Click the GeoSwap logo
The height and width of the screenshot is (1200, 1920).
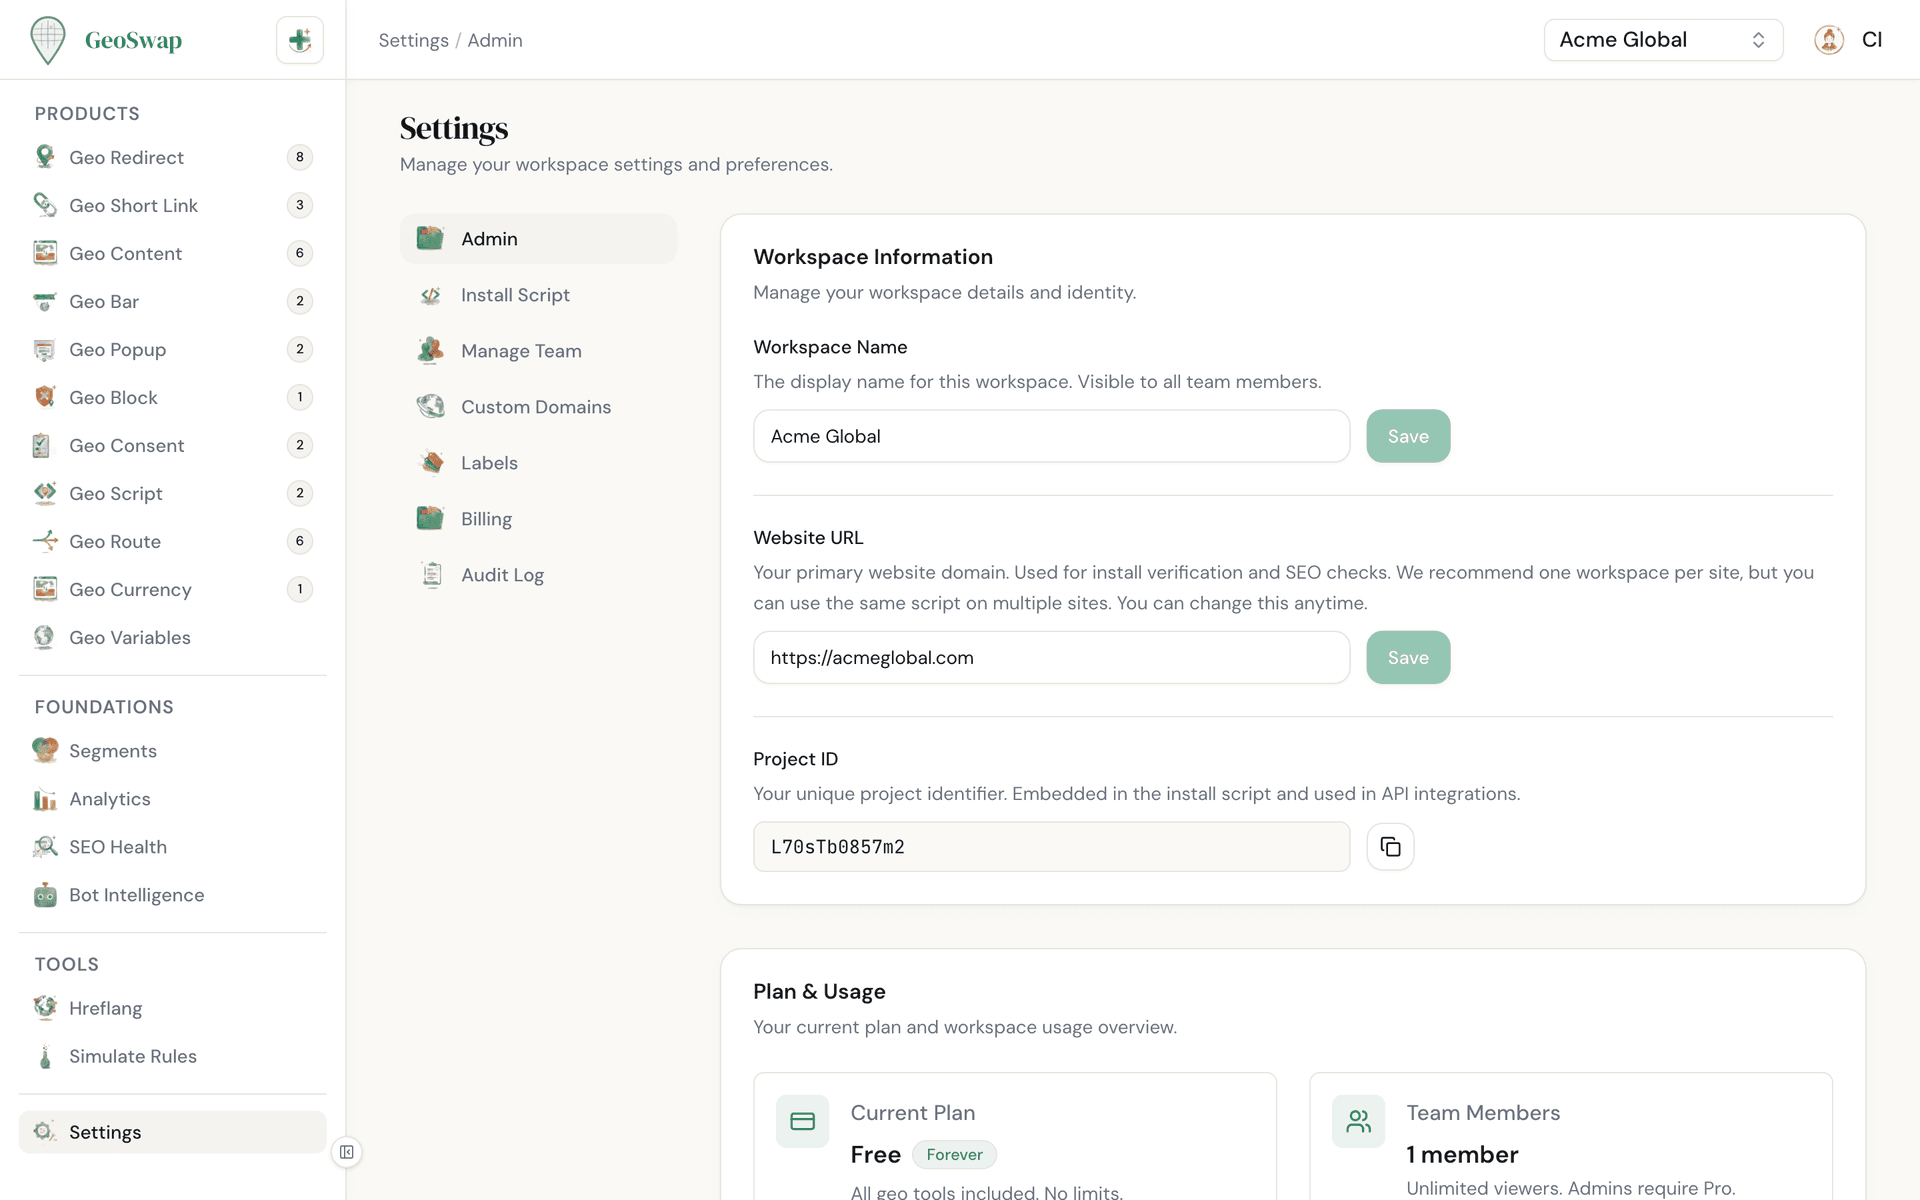107,40
